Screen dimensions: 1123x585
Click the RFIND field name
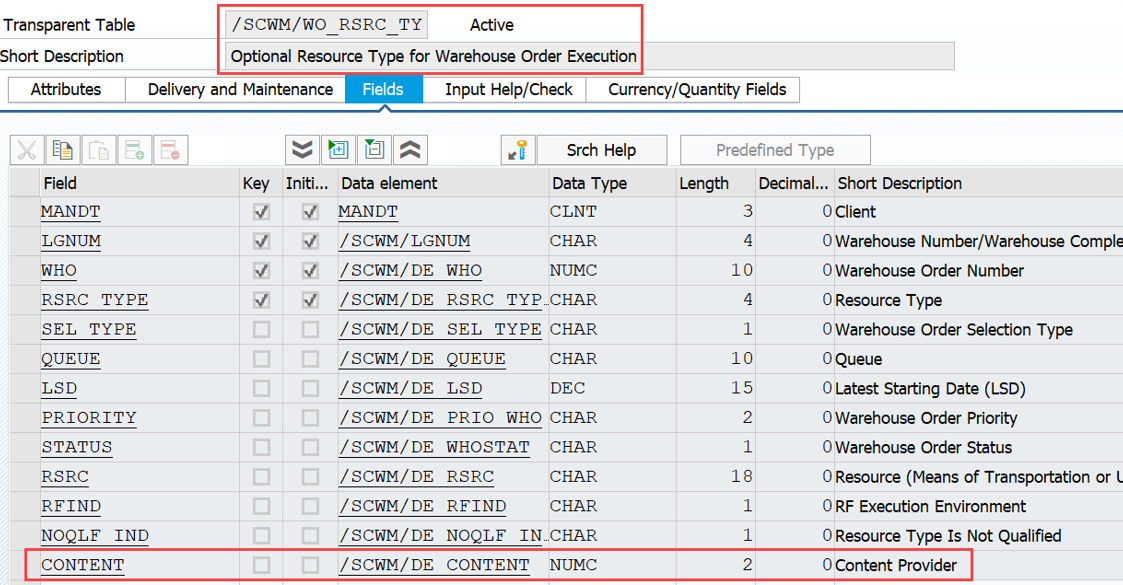click(x=71, y=506)
